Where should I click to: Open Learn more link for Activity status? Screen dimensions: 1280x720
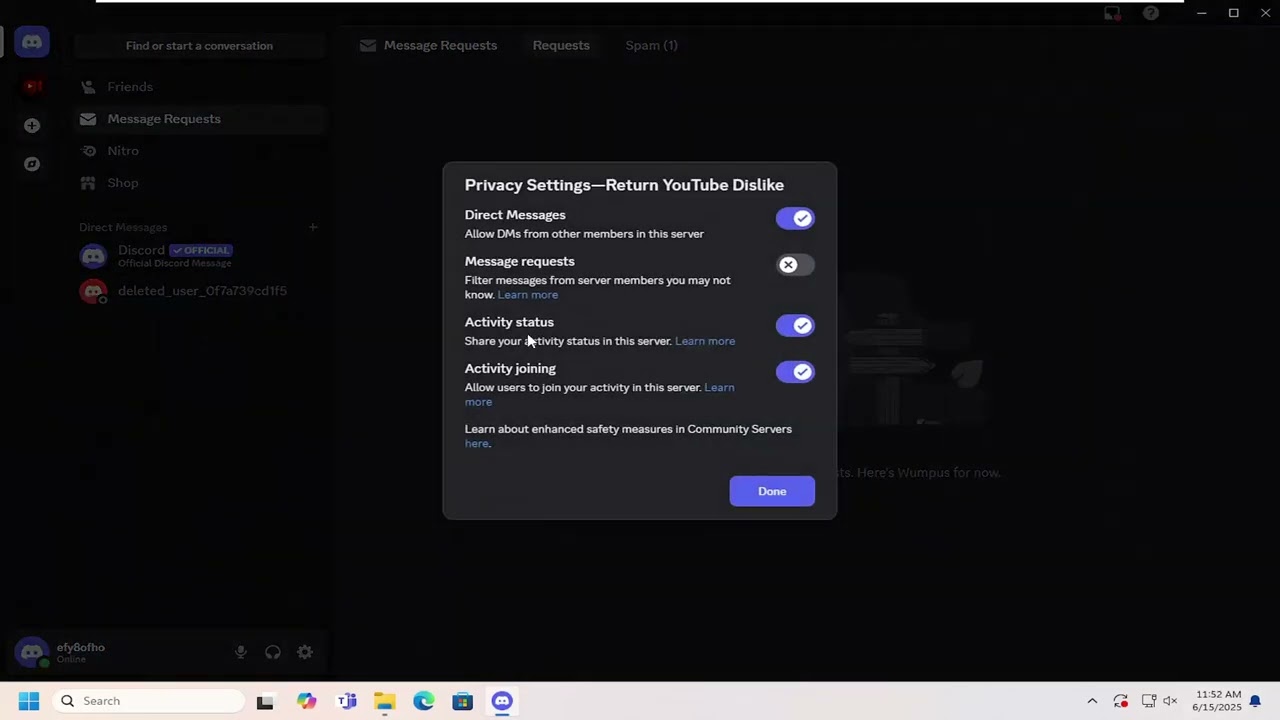[705, 341]
